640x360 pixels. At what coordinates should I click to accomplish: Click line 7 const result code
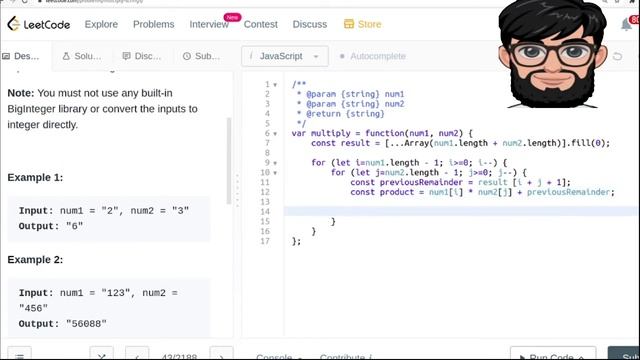(x=460, y=143)
